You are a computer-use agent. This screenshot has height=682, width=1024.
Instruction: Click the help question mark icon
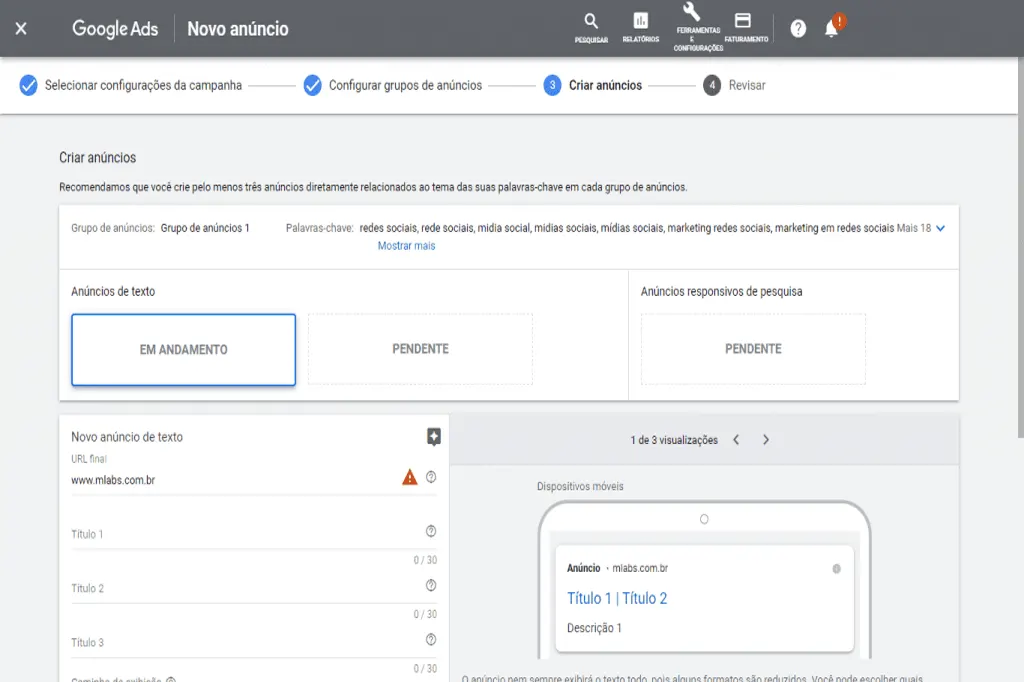coord(797,28)
